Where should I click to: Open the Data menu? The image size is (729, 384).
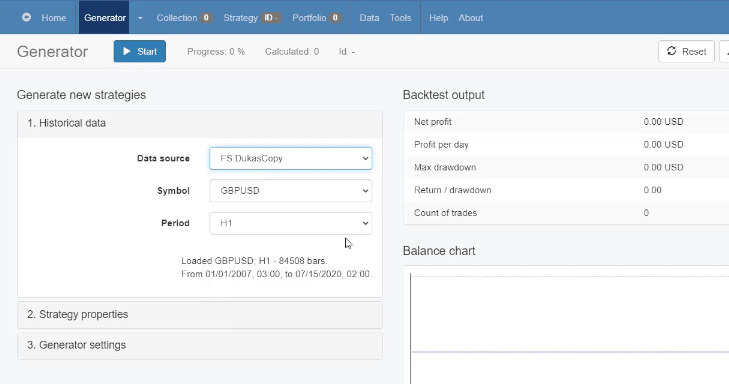[x=369, y=18]
